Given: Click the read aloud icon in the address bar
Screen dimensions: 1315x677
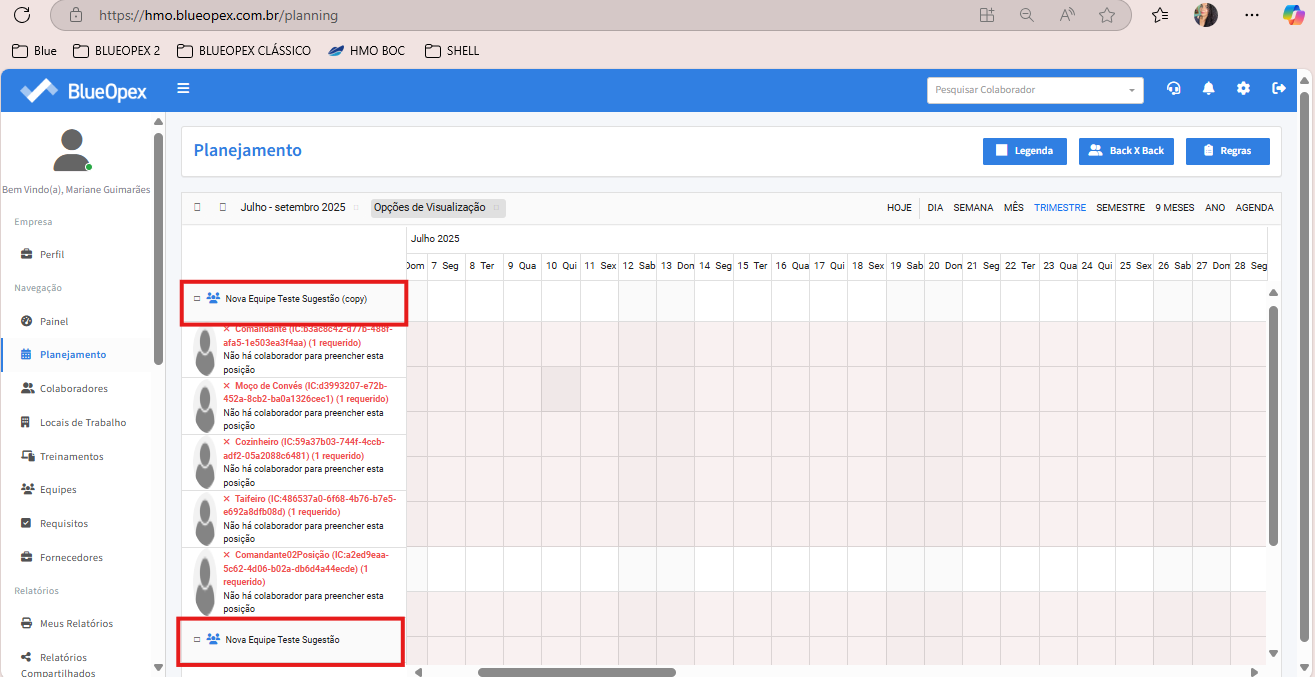Looking at the screenshot, I should 1067,15.
